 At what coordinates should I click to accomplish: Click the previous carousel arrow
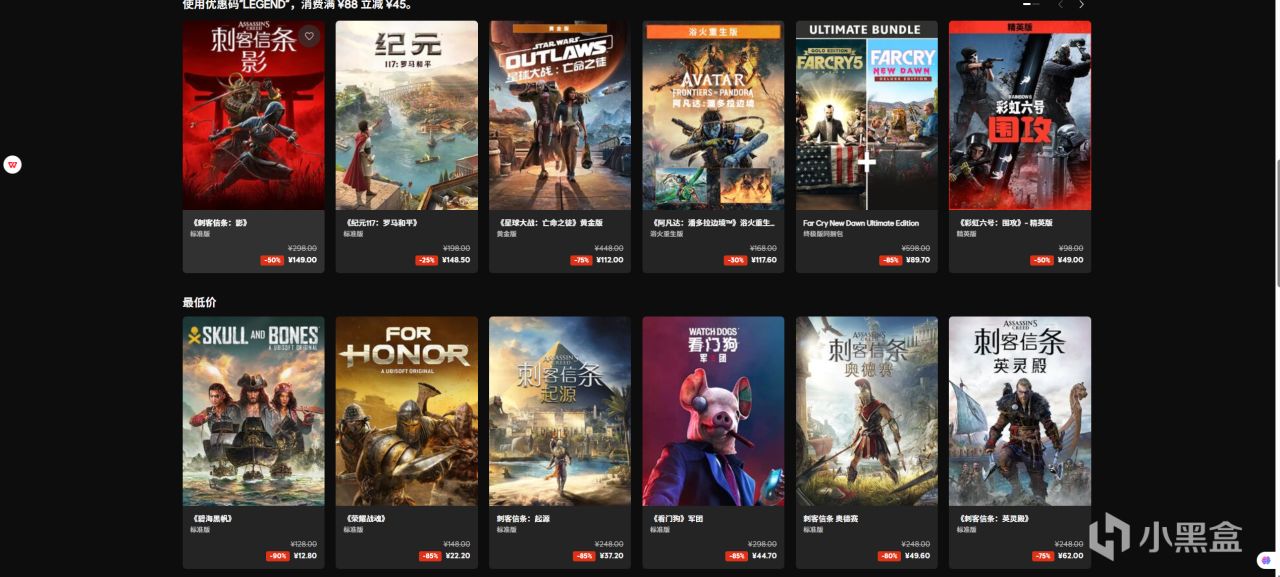(1061, 5)
